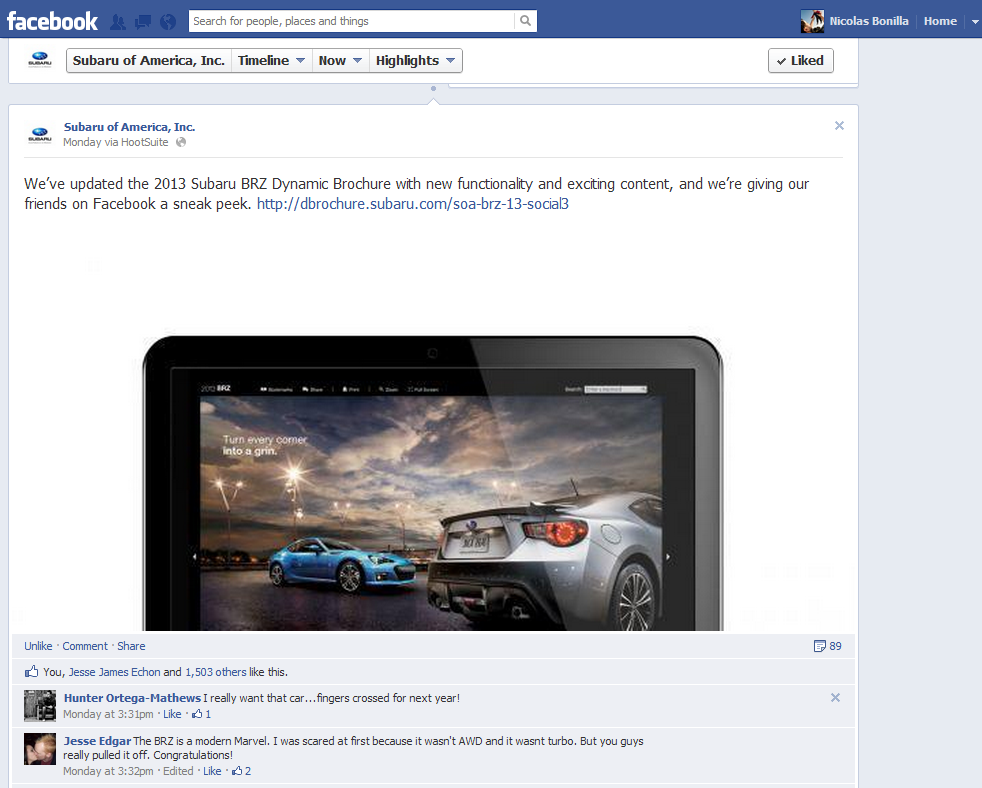
Task: Like Hunter Ortega-Mathews comment
Action: [172, 714]
